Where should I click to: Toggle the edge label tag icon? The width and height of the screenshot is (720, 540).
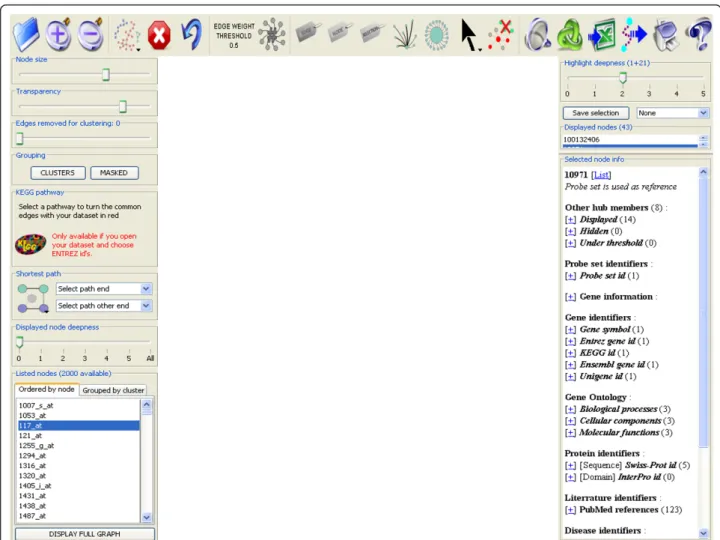(x=307, y=32)
